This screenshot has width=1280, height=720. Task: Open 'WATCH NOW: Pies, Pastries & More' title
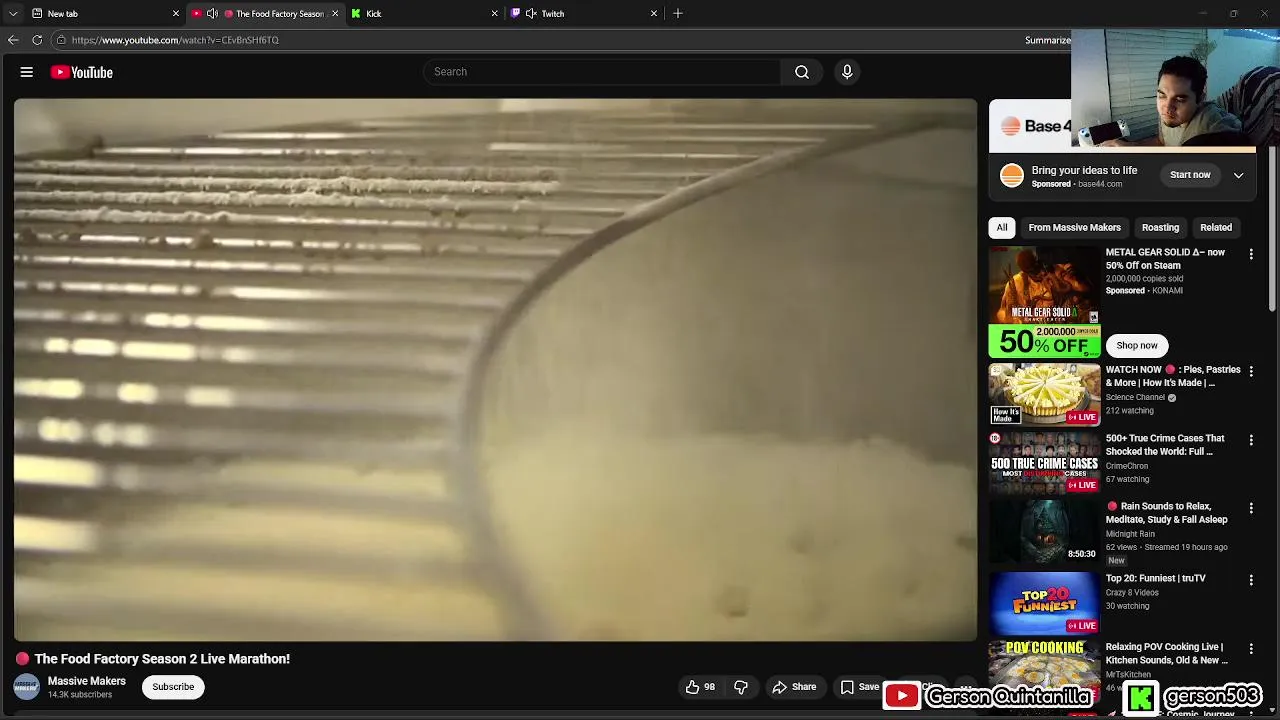pos(1173,376)
